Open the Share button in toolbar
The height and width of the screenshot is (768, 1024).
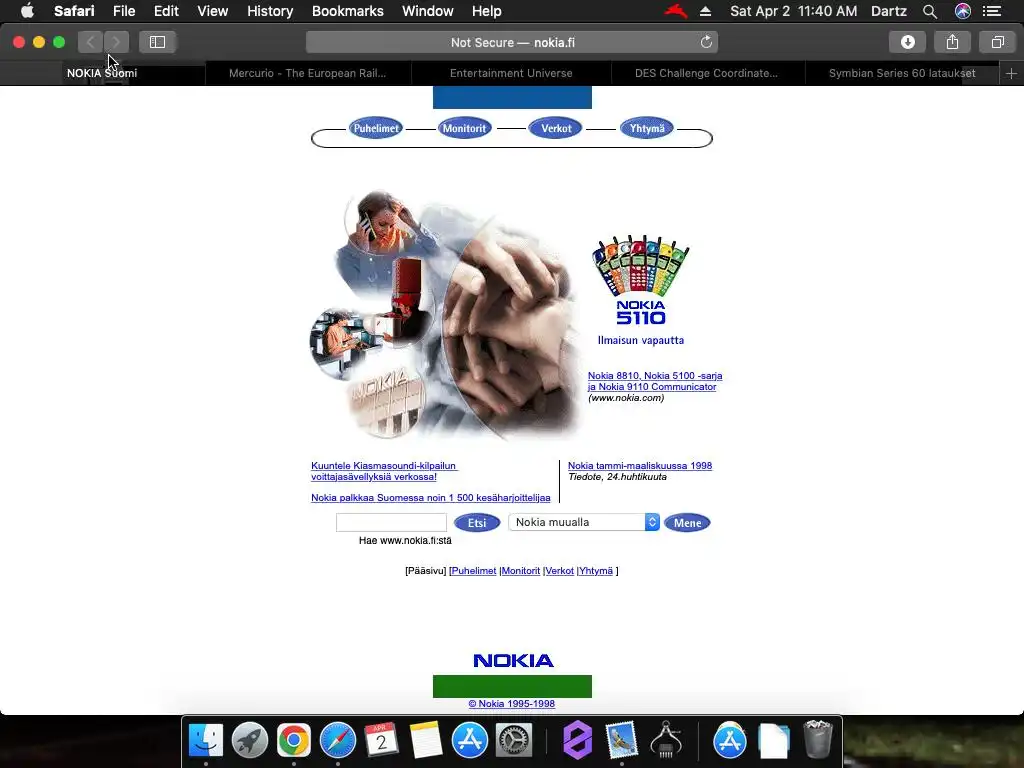tap(952, 42)
